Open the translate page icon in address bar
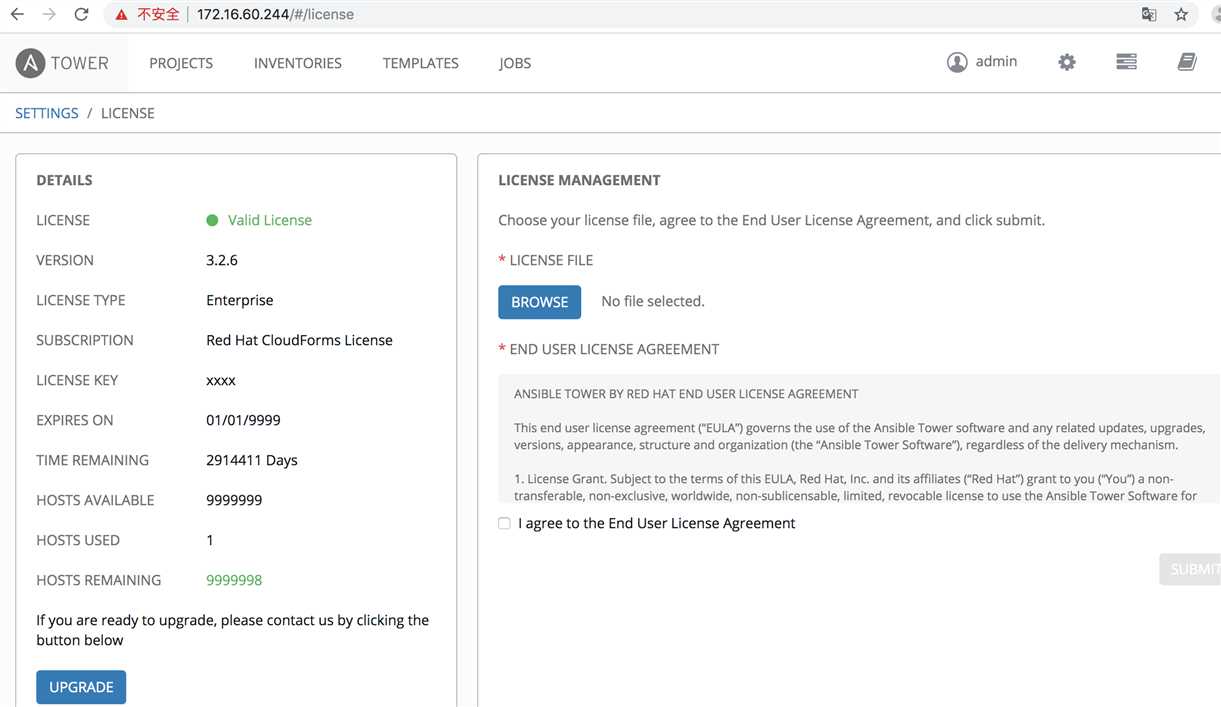The width and height of the screenshot is (1221, 707). pos(1149,15)
